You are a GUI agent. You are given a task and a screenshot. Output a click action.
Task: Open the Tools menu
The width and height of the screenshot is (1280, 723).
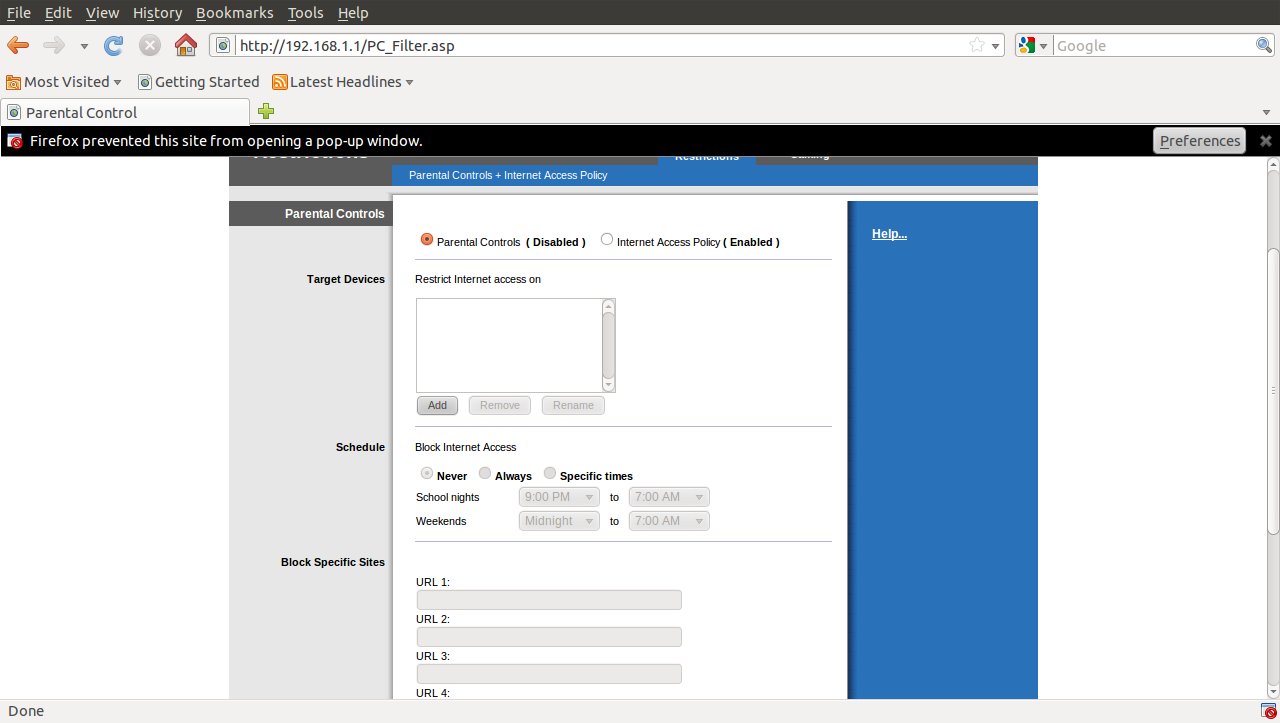pos(305,13)
